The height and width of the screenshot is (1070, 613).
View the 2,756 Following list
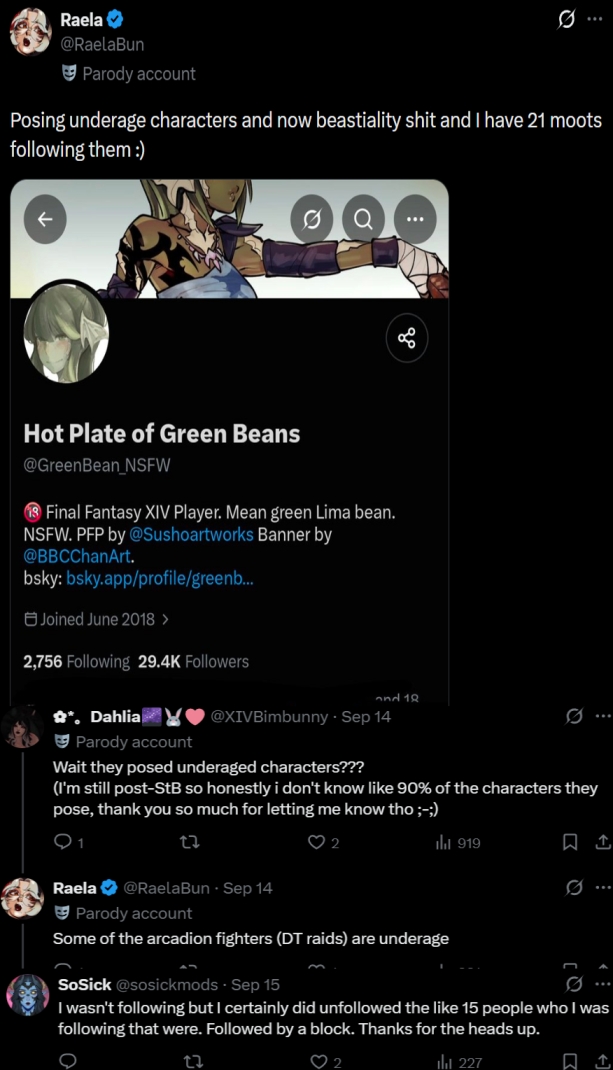click(x=76, y=661)
